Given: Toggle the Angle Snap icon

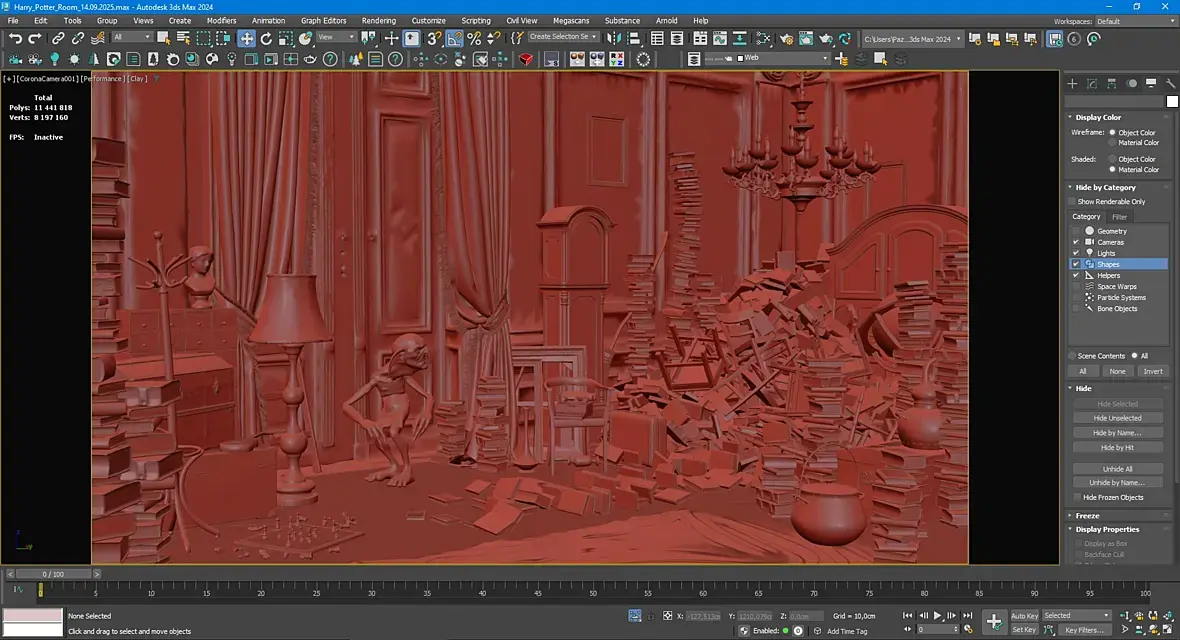Looking at the screenshot, I should click(x=454, y=38).
